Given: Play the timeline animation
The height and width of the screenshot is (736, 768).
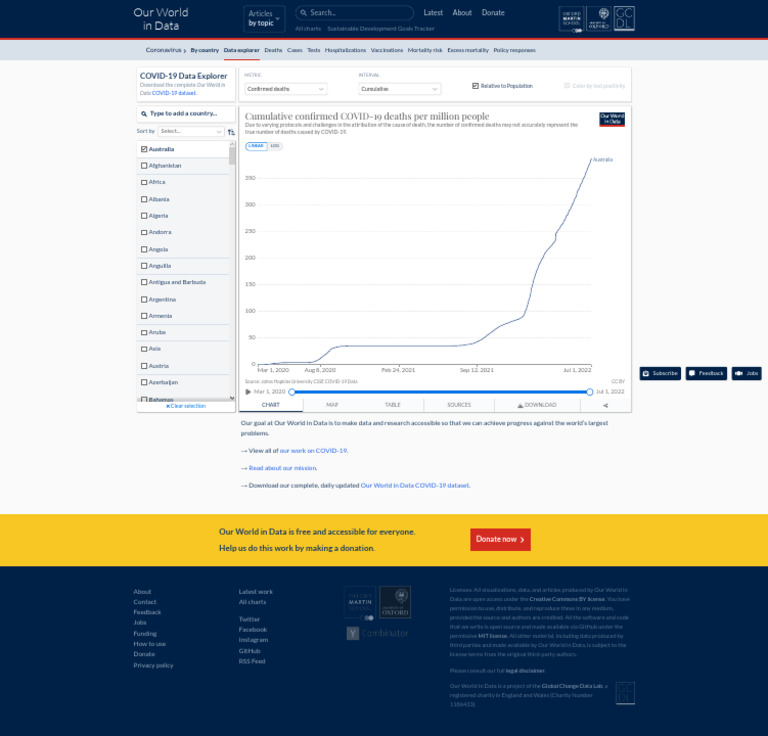Looking at the screenshot, I should coord(248,392).
